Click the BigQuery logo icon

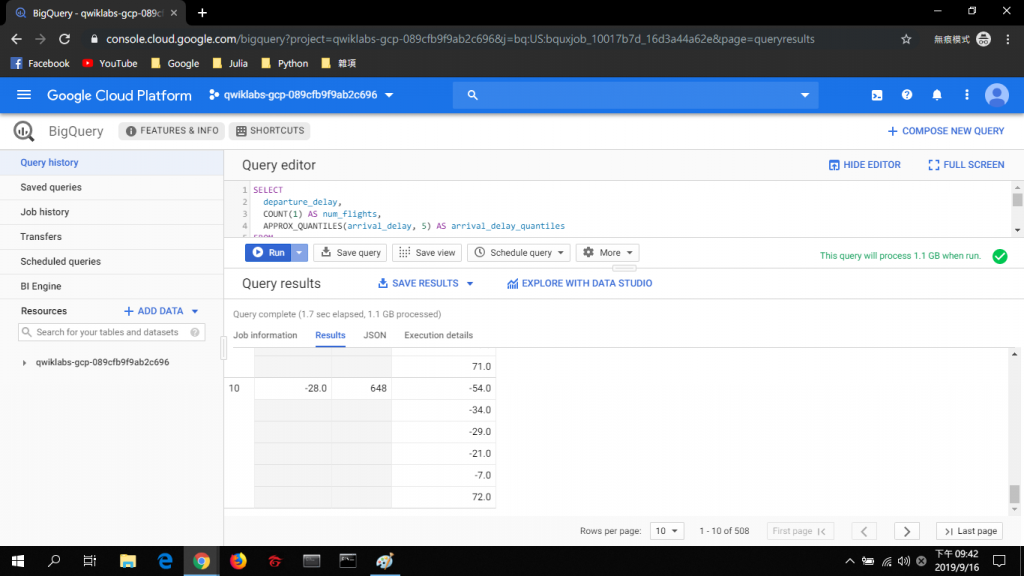(24, 131)
